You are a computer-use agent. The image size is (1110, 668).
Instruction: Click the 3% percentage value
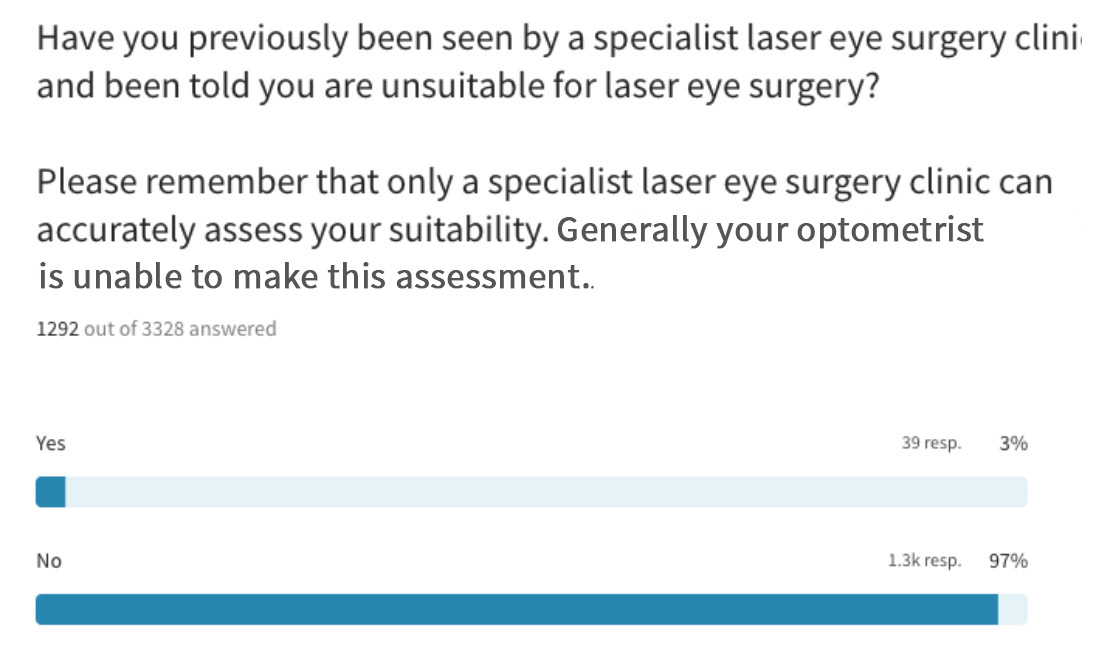tap(1013, 444)
